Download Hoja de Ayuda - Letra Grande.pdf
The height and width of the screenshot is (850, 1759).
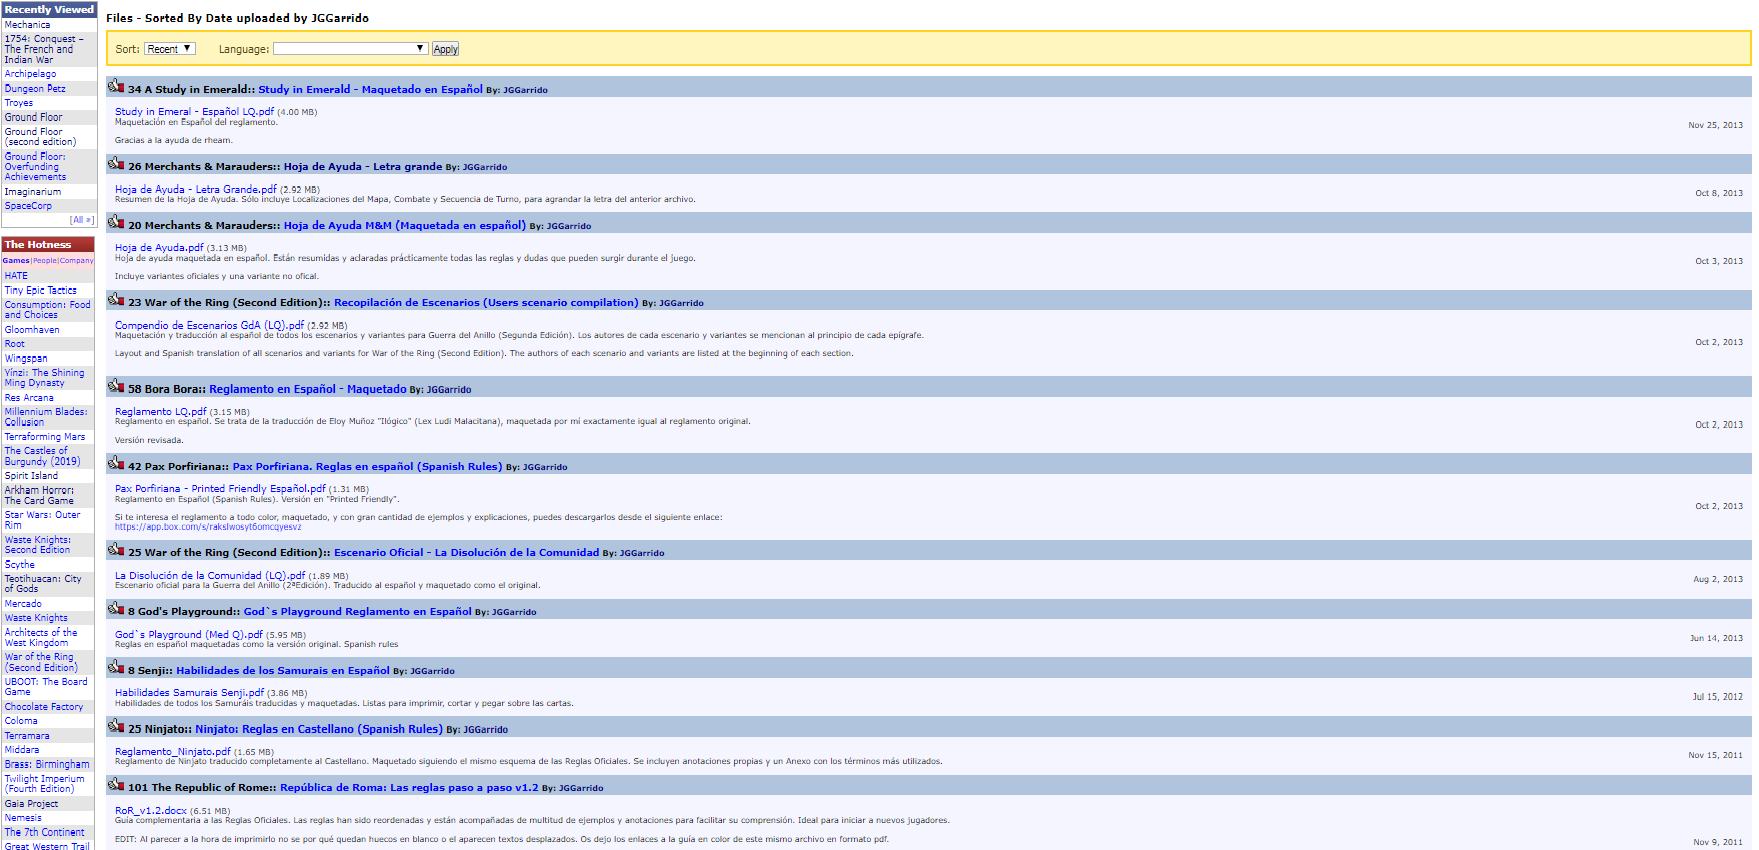(196, 189)
